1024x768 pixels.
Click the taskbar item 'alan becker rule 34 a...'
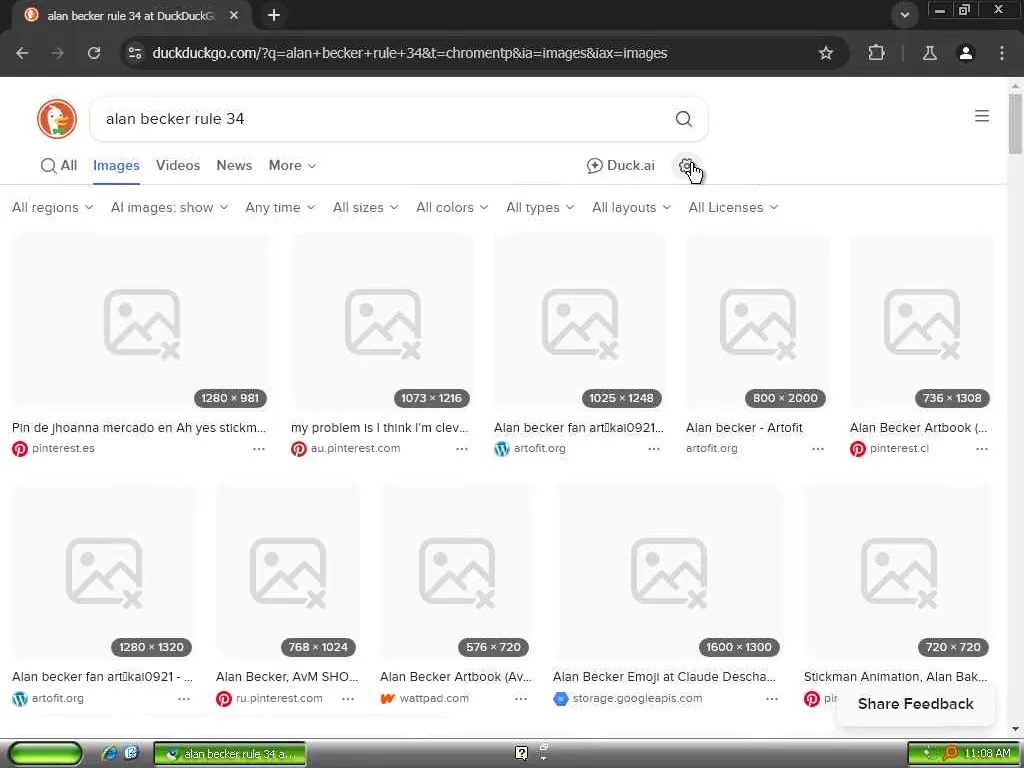click(230, 754)
